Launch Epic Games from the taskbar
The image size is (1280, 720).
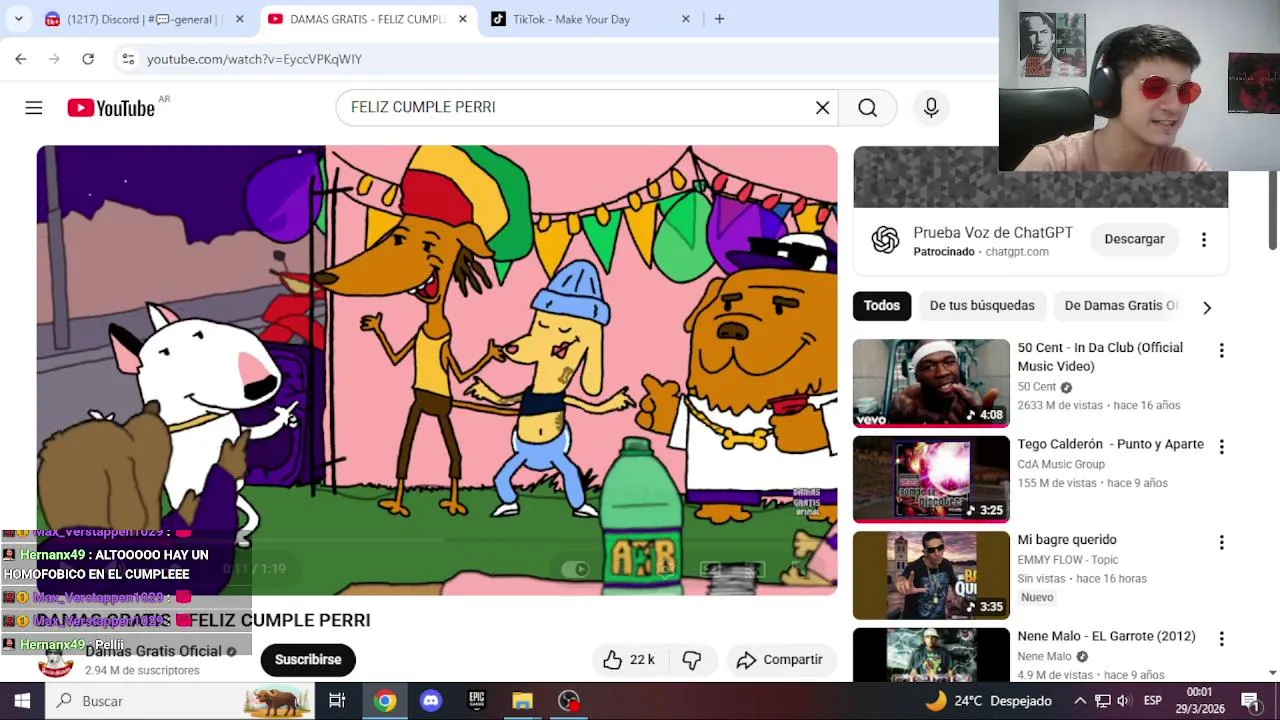pyautogui.click(x=477, y=701)
